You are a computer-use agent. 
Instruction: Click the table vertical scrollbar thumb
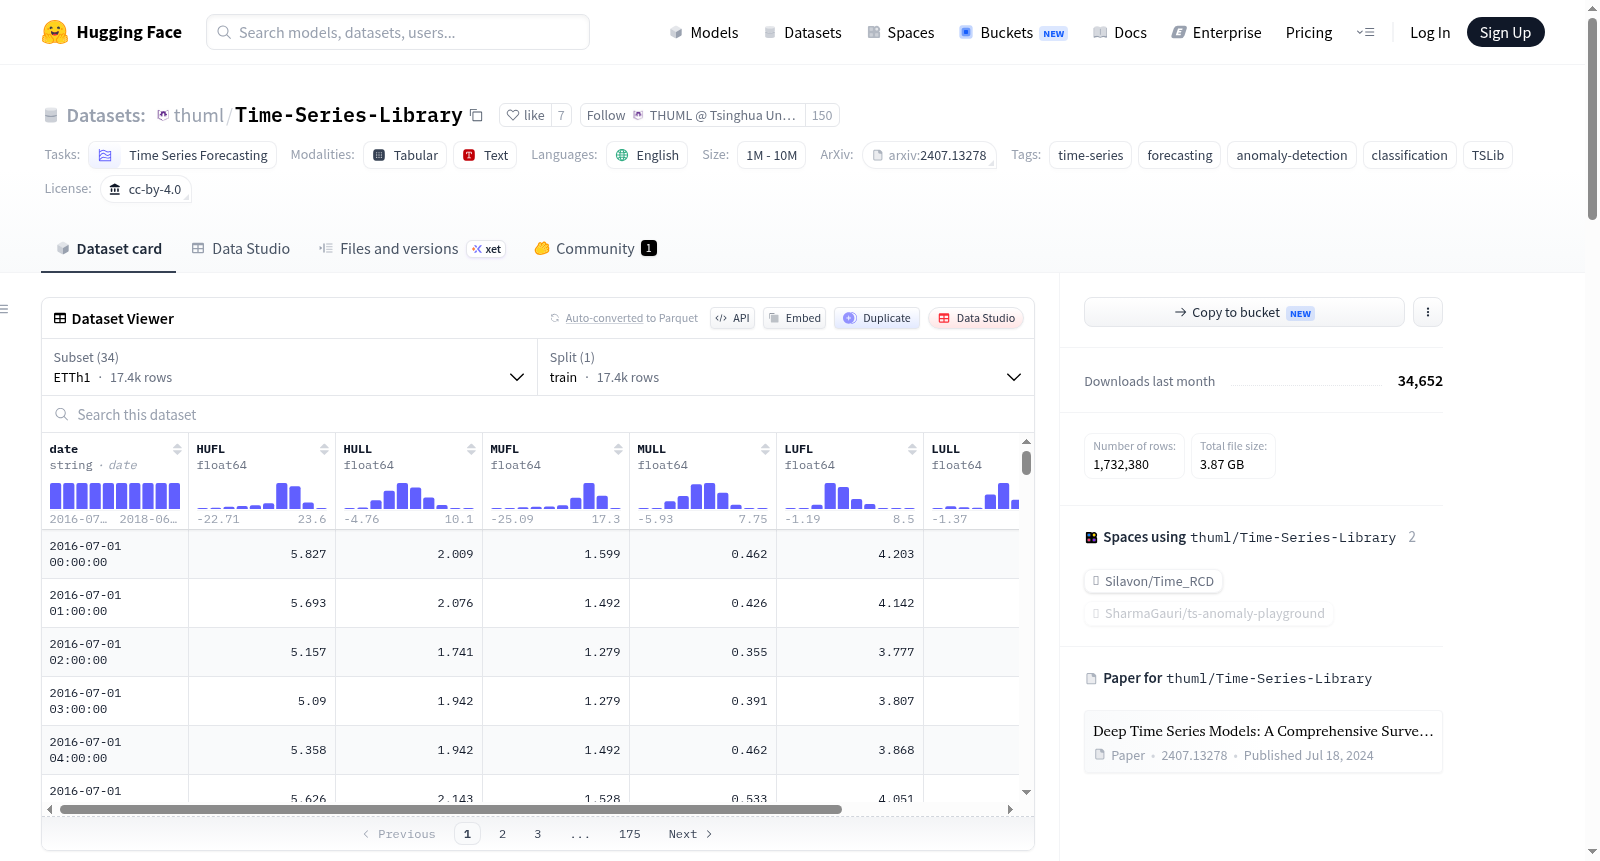1026,463
